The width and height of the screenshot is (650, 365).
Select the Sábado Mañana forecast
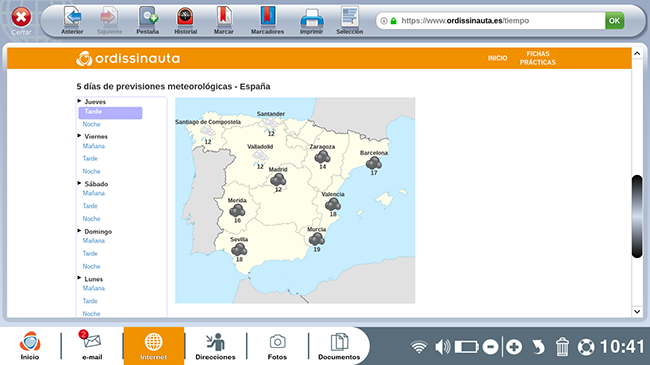click(94, 193)
